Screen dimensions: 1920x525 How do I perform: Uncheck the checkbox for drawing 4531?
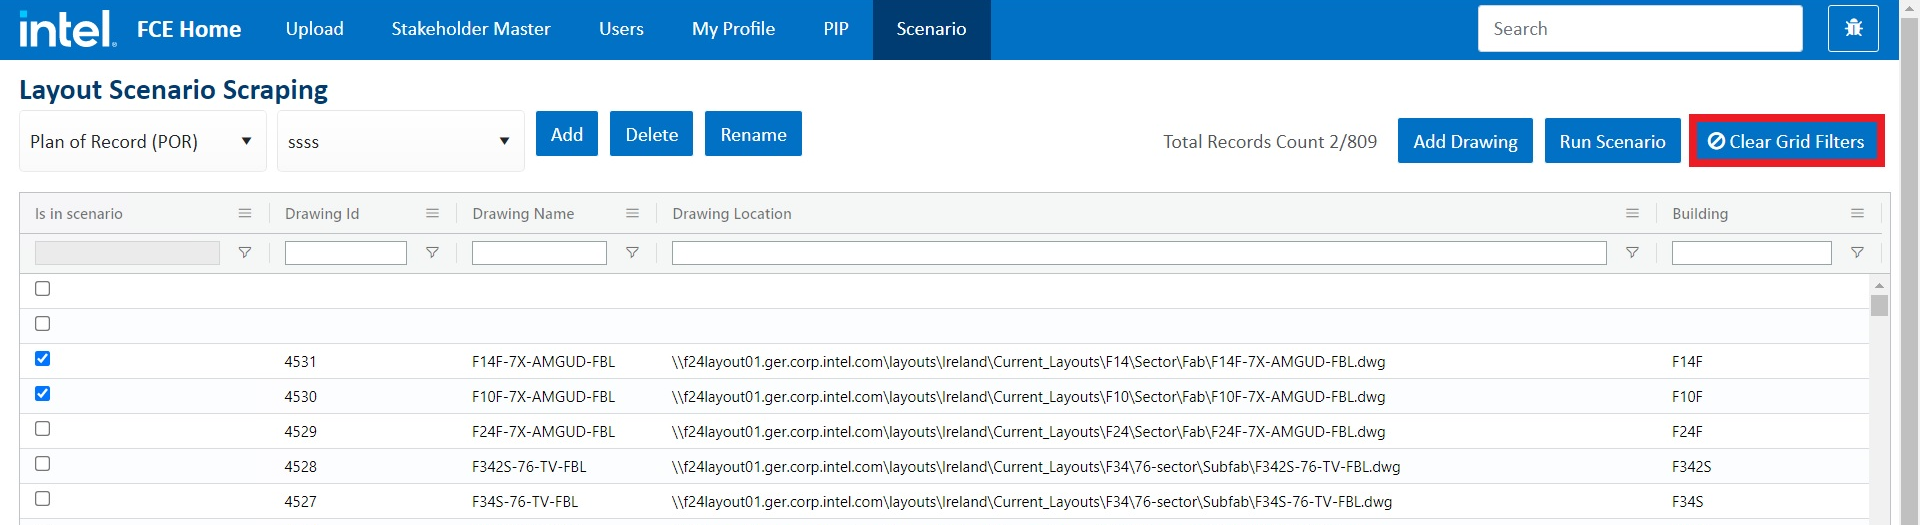[x=42, y=359]
